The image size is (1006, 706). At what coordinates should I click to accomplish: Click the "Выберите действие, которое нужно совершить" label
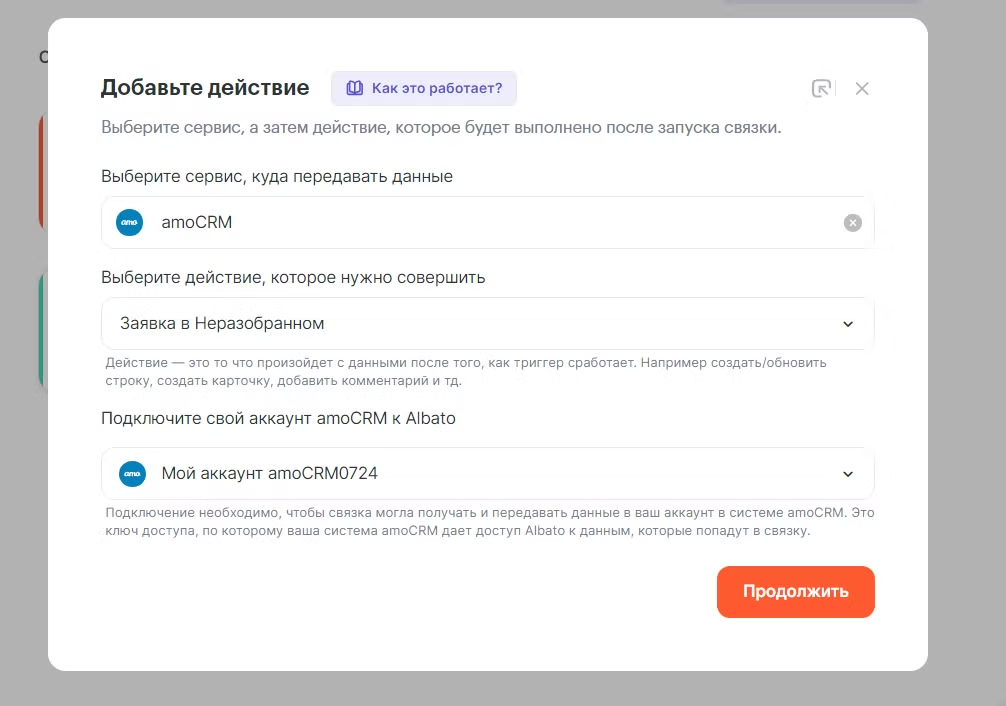coord(293,277)
